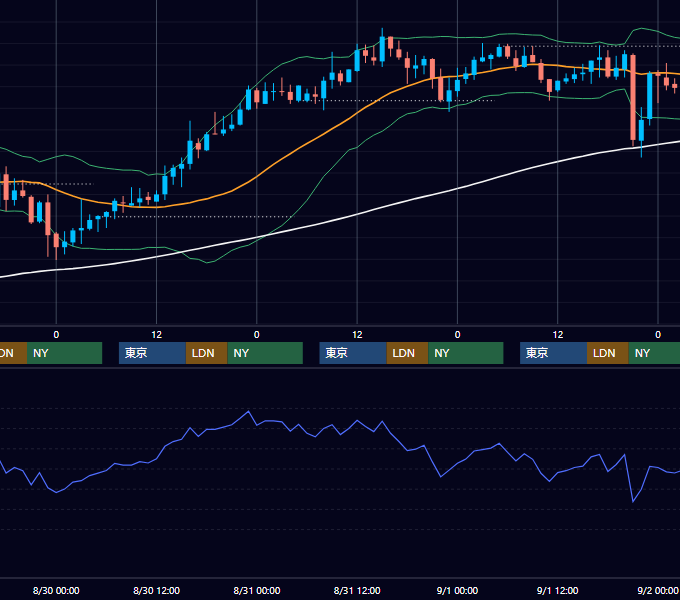Select the tall blue candlestick before 9/2 00:00
Viewport: 680px width, 600px height.
(x=650, y=96)
